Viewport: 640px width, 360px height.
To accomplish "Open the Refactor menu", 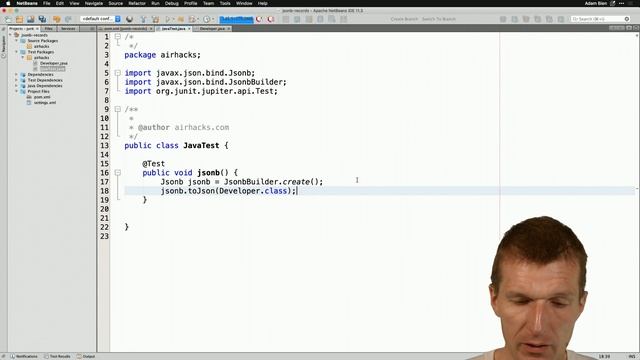I will tap(137, 3).
